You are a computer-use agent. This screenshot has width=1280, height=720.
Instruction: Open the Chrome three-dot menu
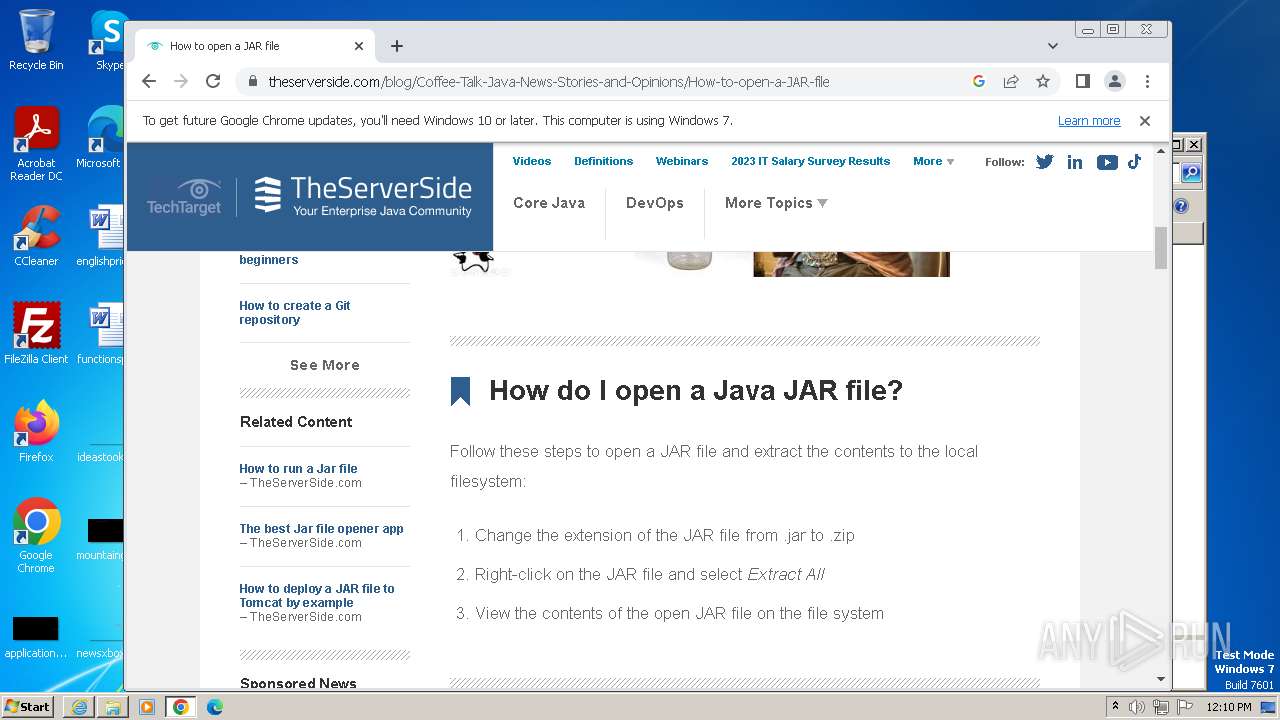click(1147, 81)
